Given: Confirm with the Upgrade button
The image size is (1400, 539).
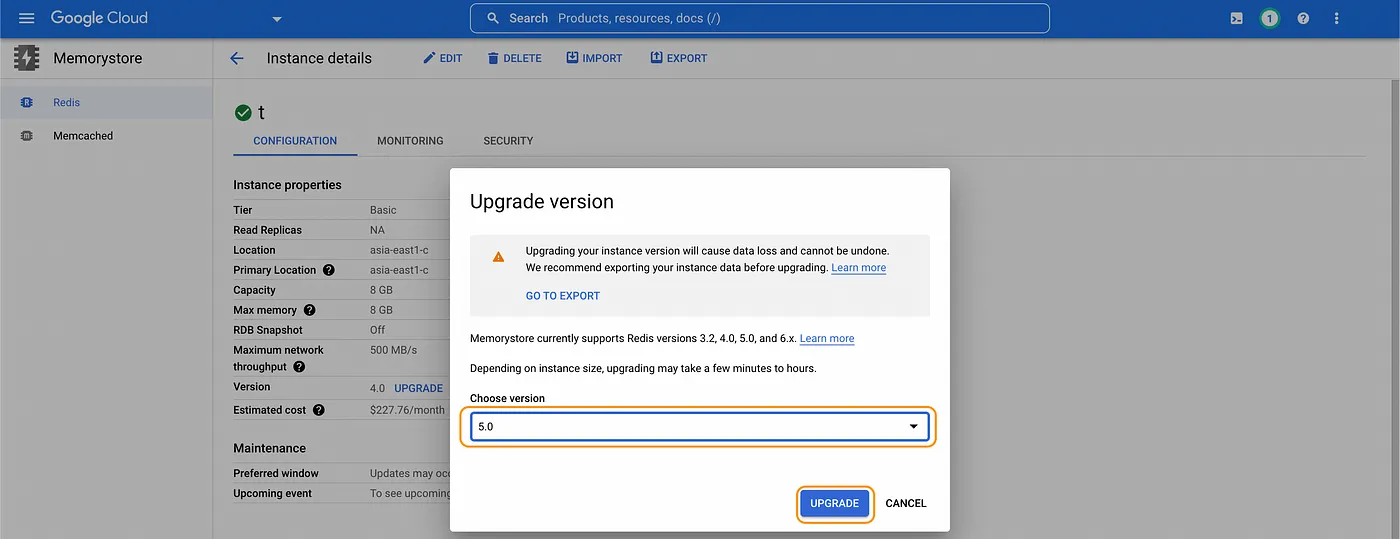Looking at the screenshot, I should point(834,504).
